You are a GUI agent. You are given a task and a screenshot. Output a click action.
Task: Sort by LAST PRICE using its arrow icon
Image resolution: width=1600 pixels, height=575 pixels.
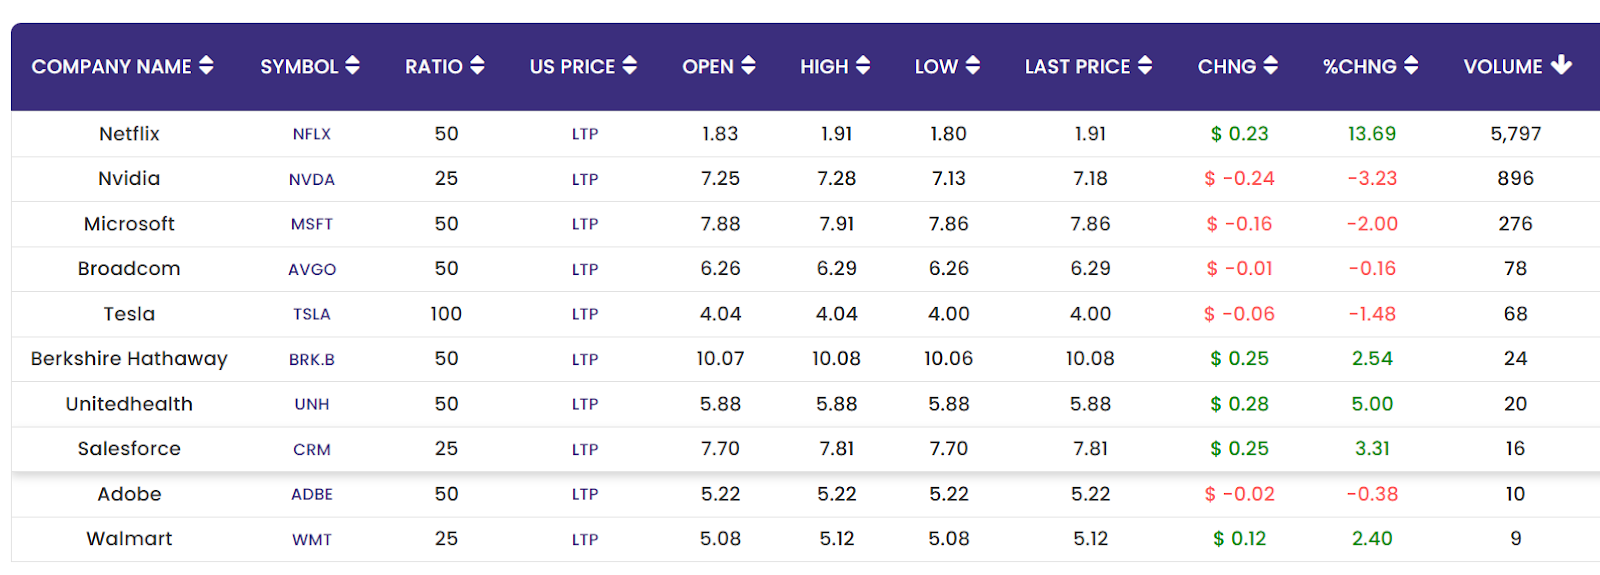click(x=1144, y=66)
